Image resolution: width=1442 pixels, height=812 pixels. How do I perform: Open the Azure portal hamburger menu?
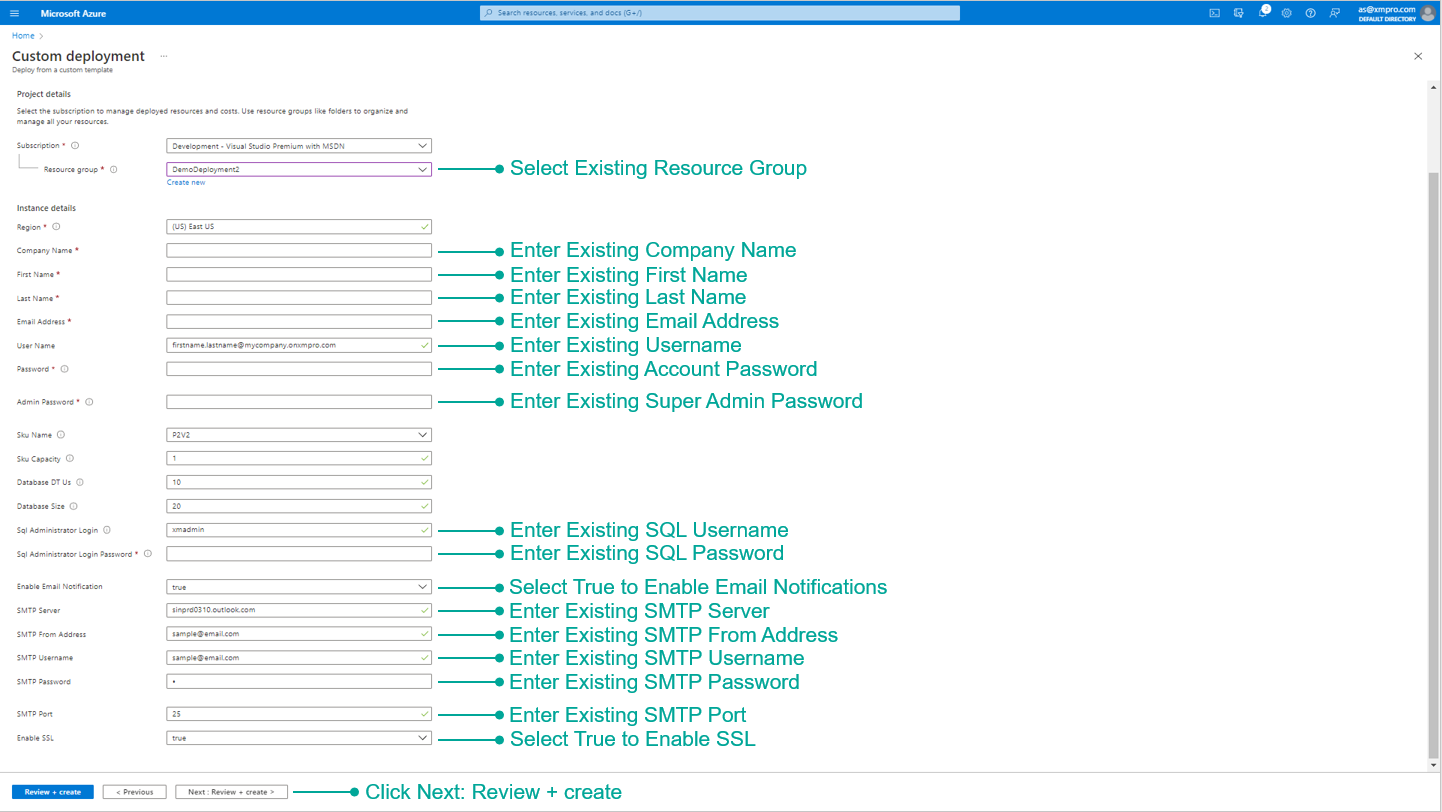[14, 13]
